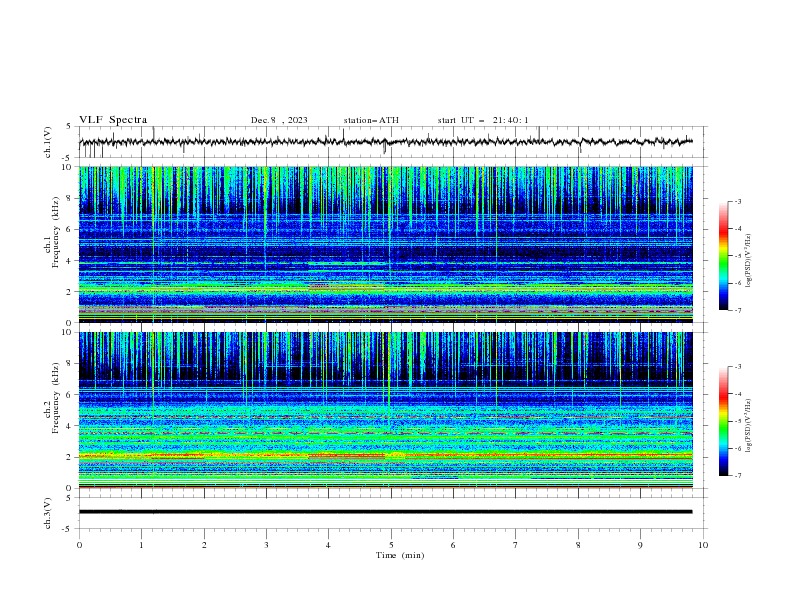Click the ch.3 flat black voltage trace
792x612 pixels.
click(385, 512)
